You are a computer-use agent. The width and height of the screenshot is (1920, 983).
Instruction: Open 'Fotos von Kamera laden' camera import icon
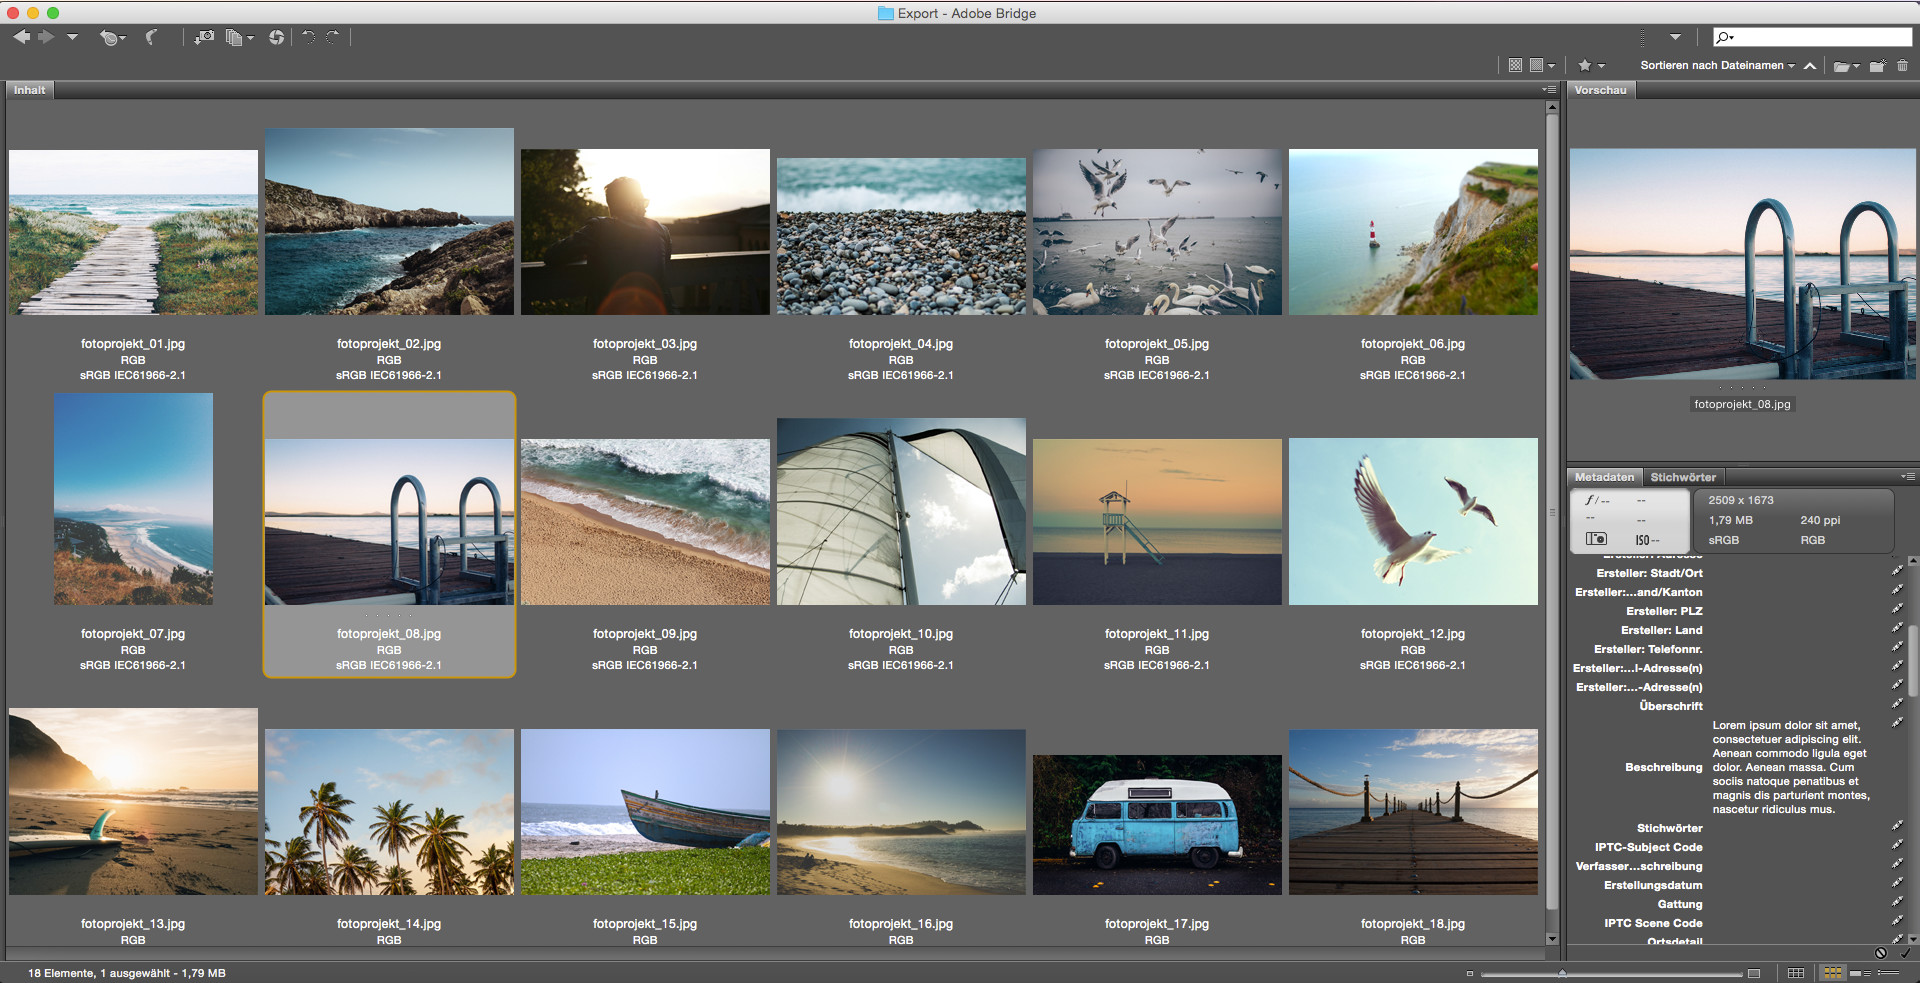(x=204, y=38)
